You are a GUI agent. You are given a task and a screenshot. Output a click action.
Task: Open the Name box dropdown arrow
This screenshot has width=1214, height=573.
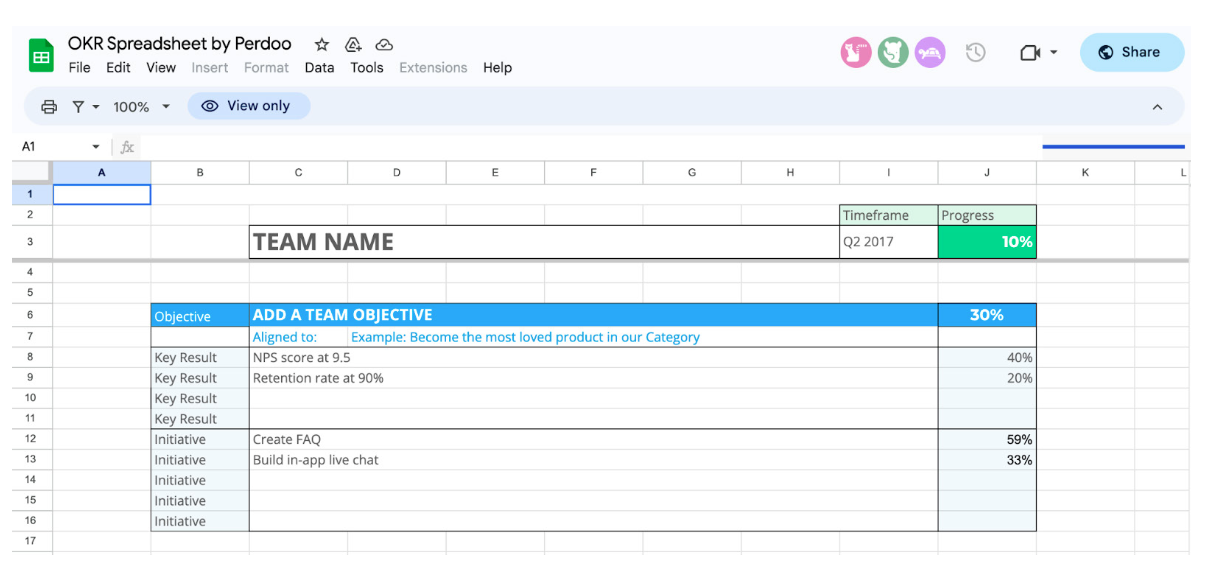(96, 147)
